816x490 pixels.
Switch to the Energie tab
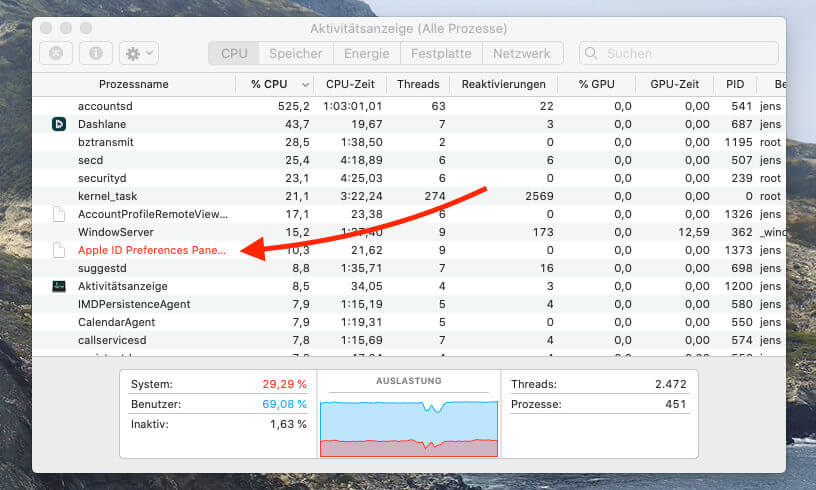pyautogui.click(x=366, y=54)
